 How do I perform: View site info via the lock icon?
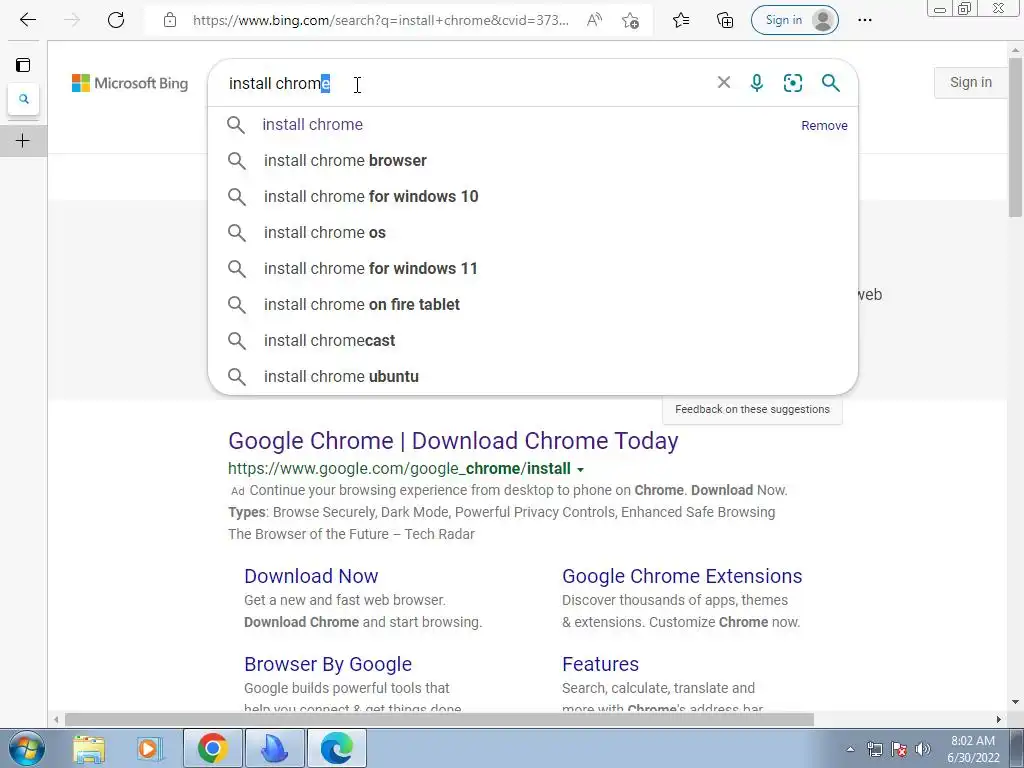170,20
